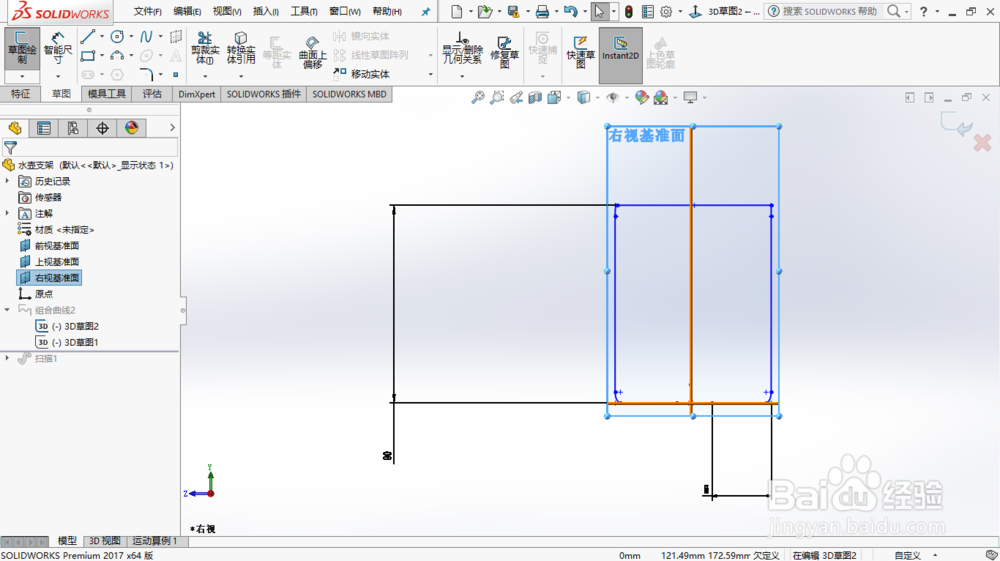The width and height of the screenshot is (1000, 561).
Task: Switch to the 特征 features tab
Action: (20, 94)
